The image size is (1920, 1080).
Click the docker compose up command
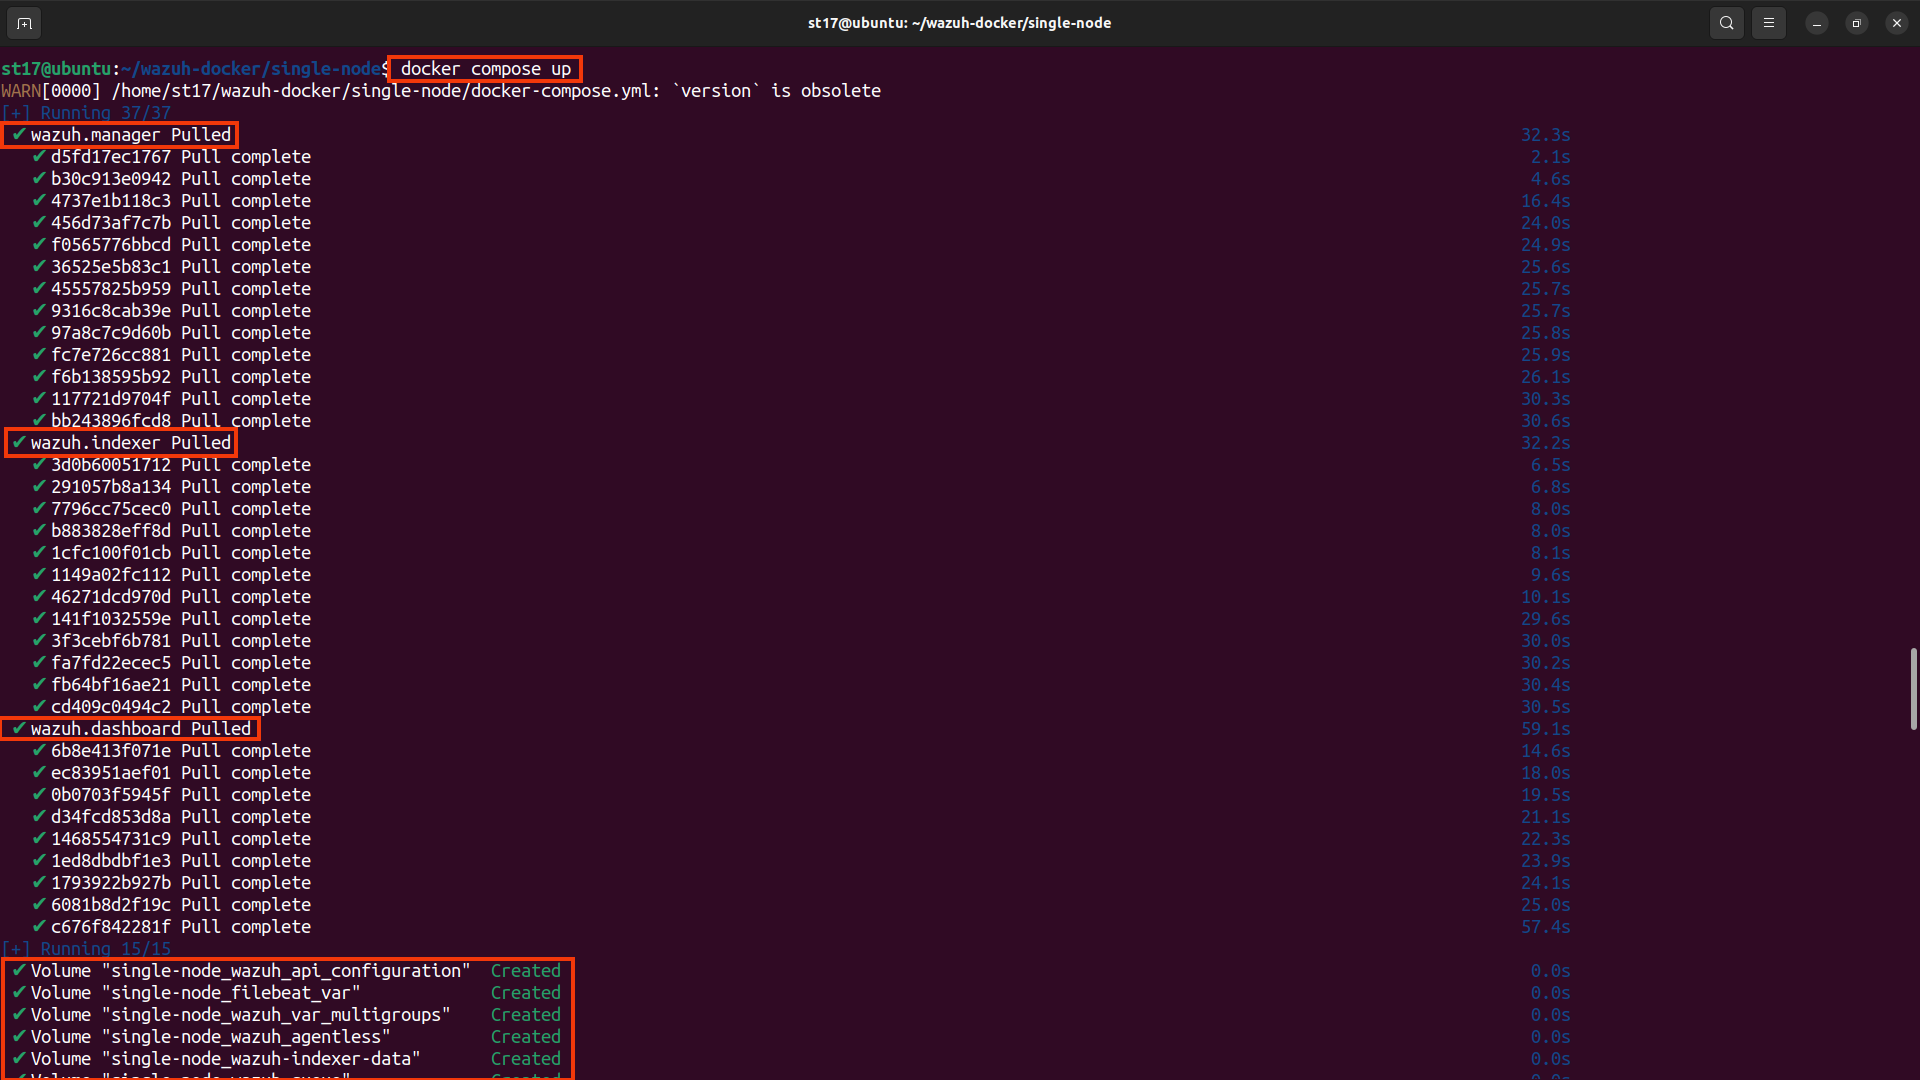(486, 69)
